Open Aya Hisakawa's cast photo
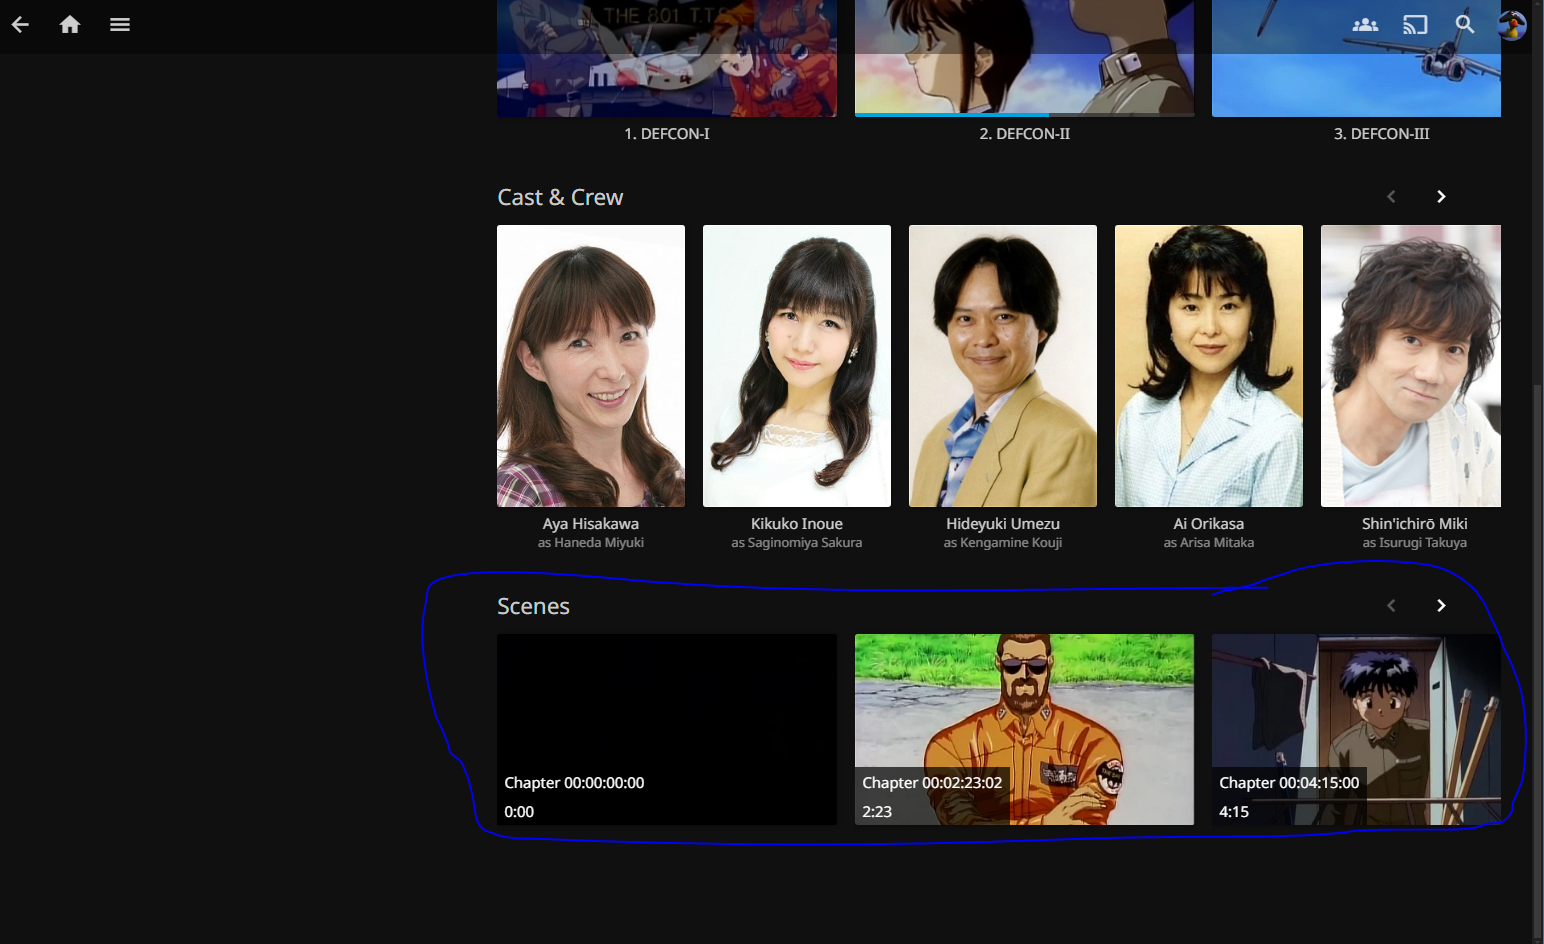1544x944 pixels. [591, 366]
